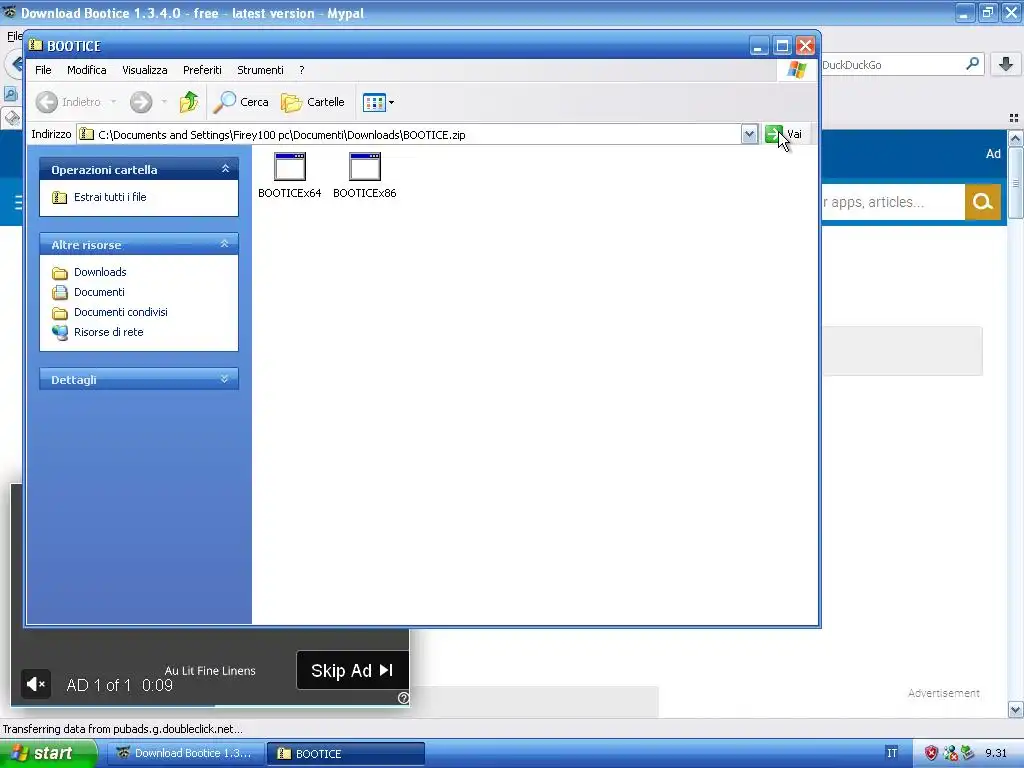Click the green Vai go button
Viewport: 1024px width, 768px height.
(784, 135)
